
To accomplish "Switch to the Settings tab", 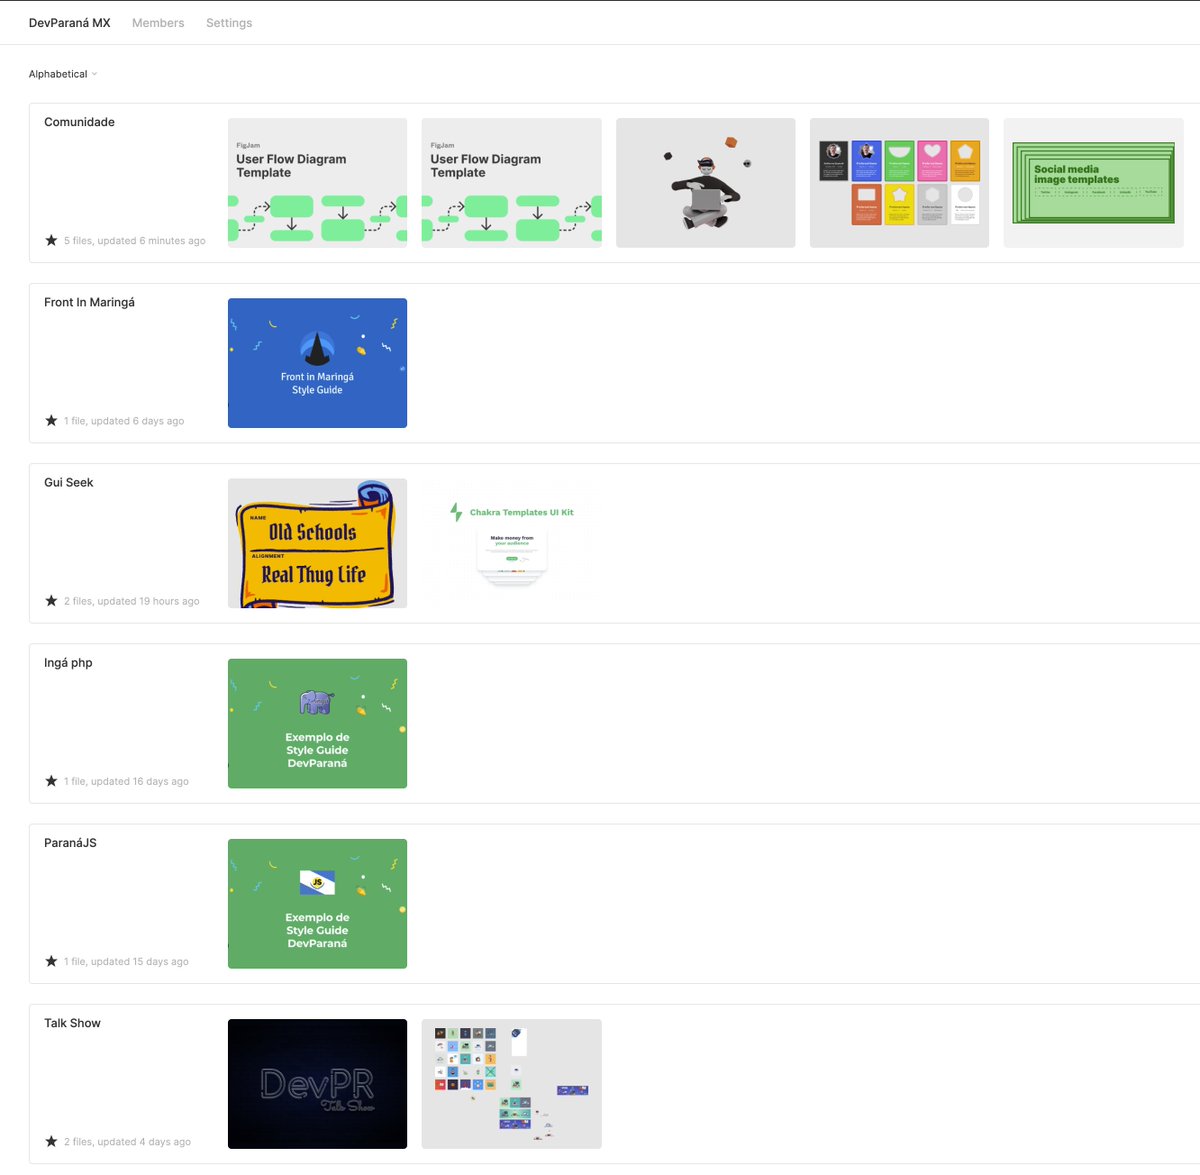I will 229,23.
